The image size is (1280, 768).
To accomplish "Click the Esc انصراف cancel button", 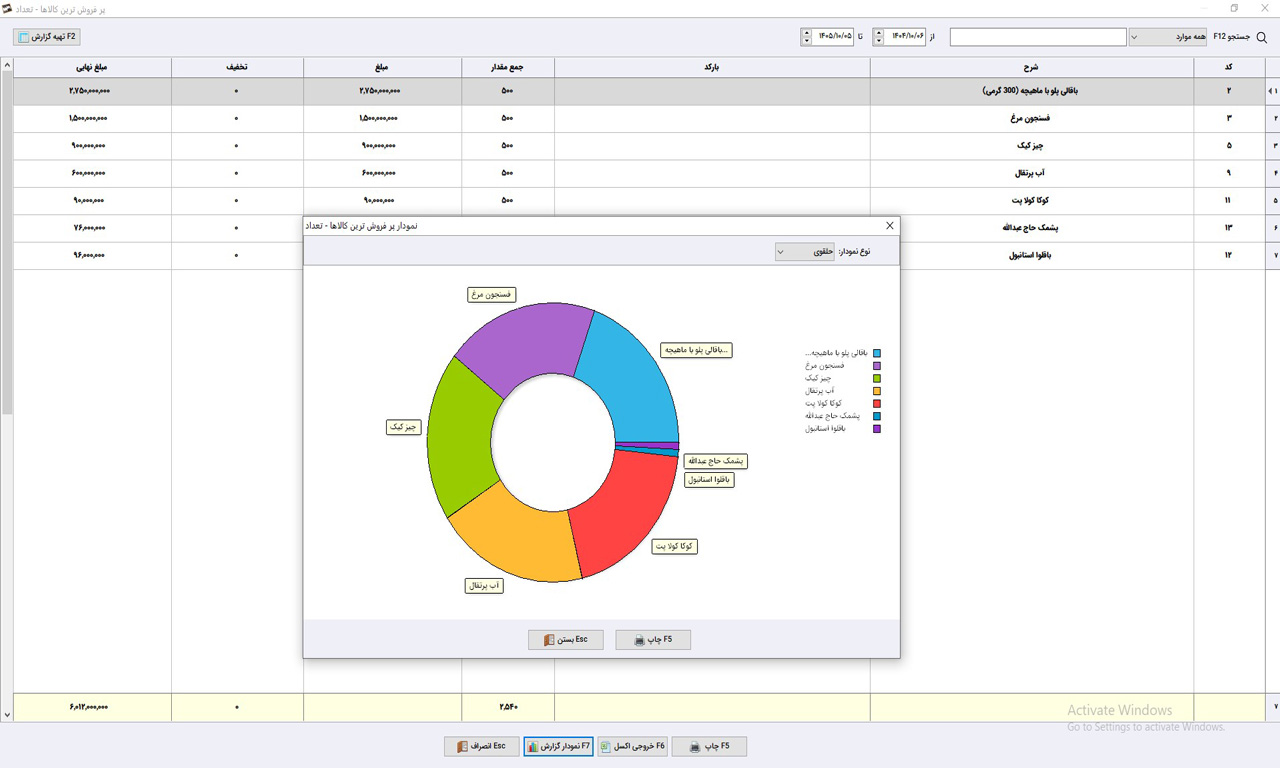I will [x=482, y=746].
